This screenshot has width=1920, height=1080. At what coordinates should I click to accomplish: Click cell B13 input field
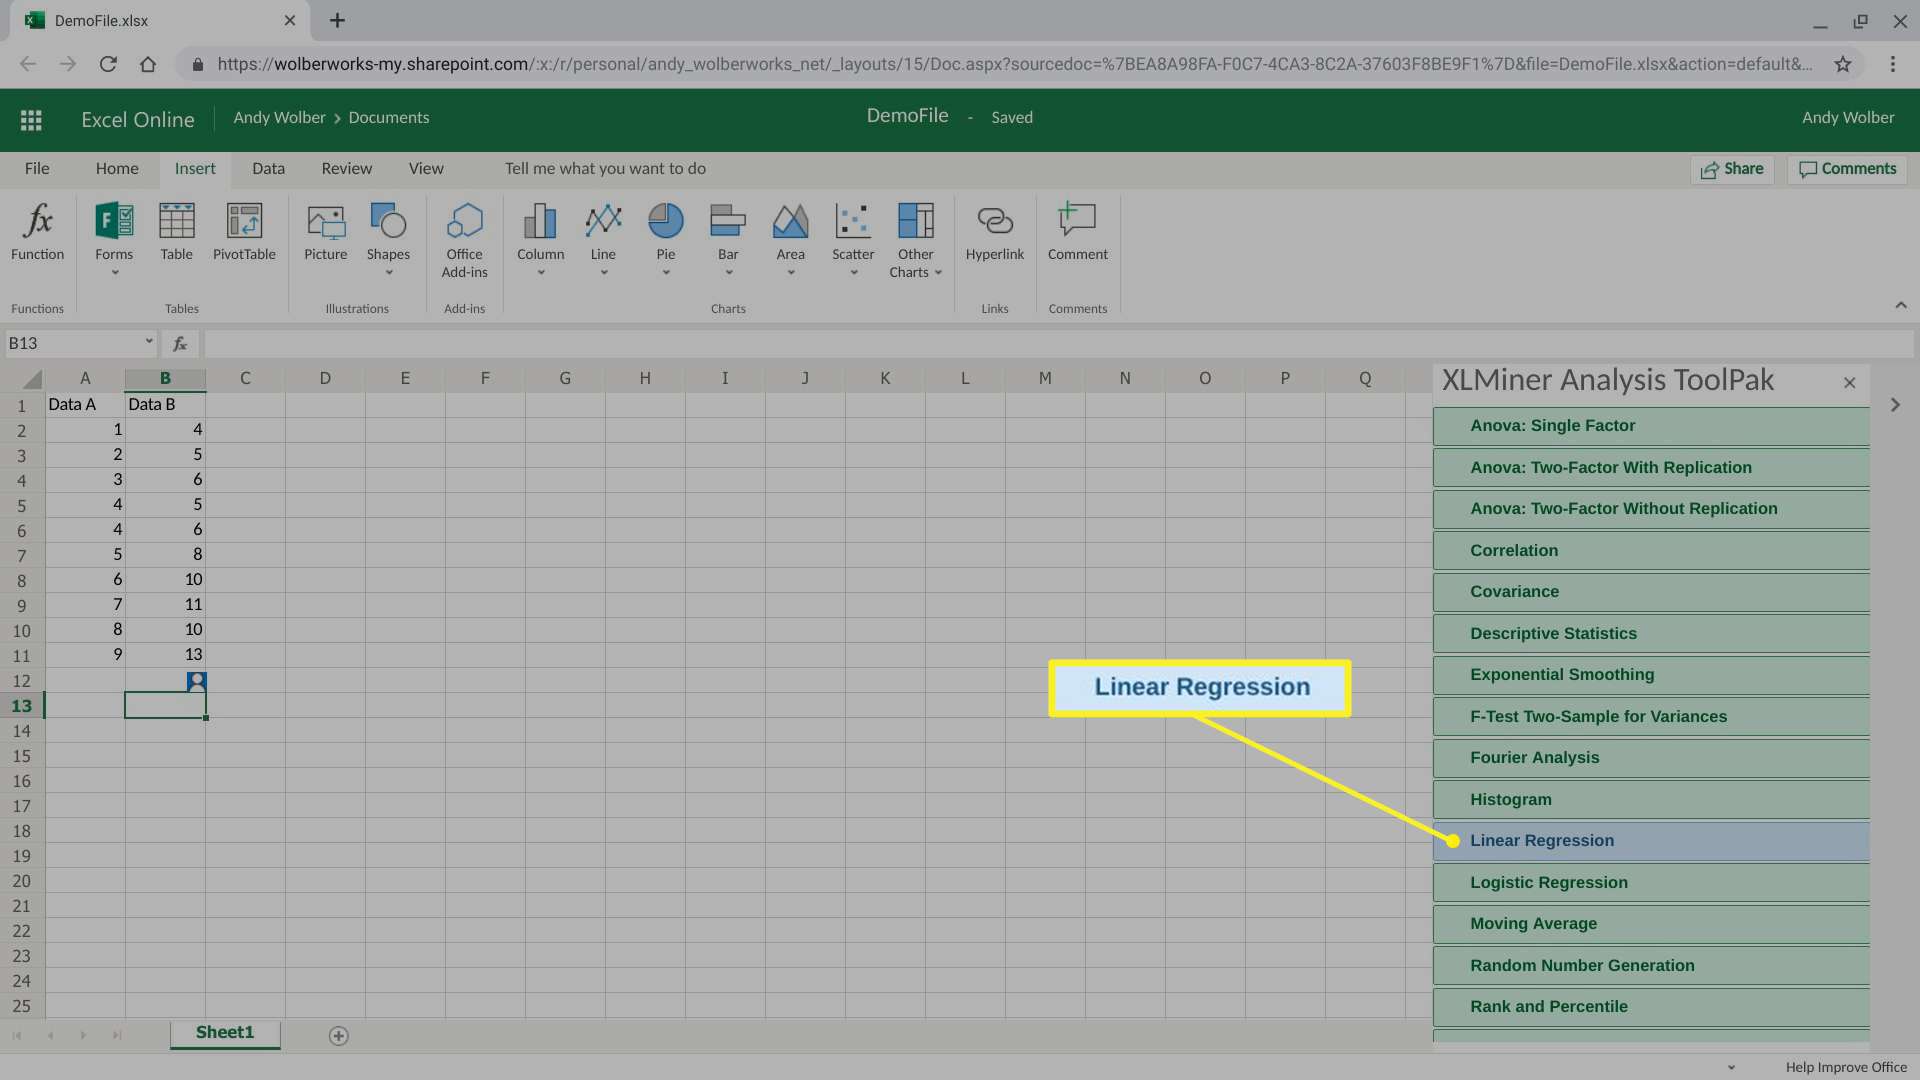tap(165, 705)
